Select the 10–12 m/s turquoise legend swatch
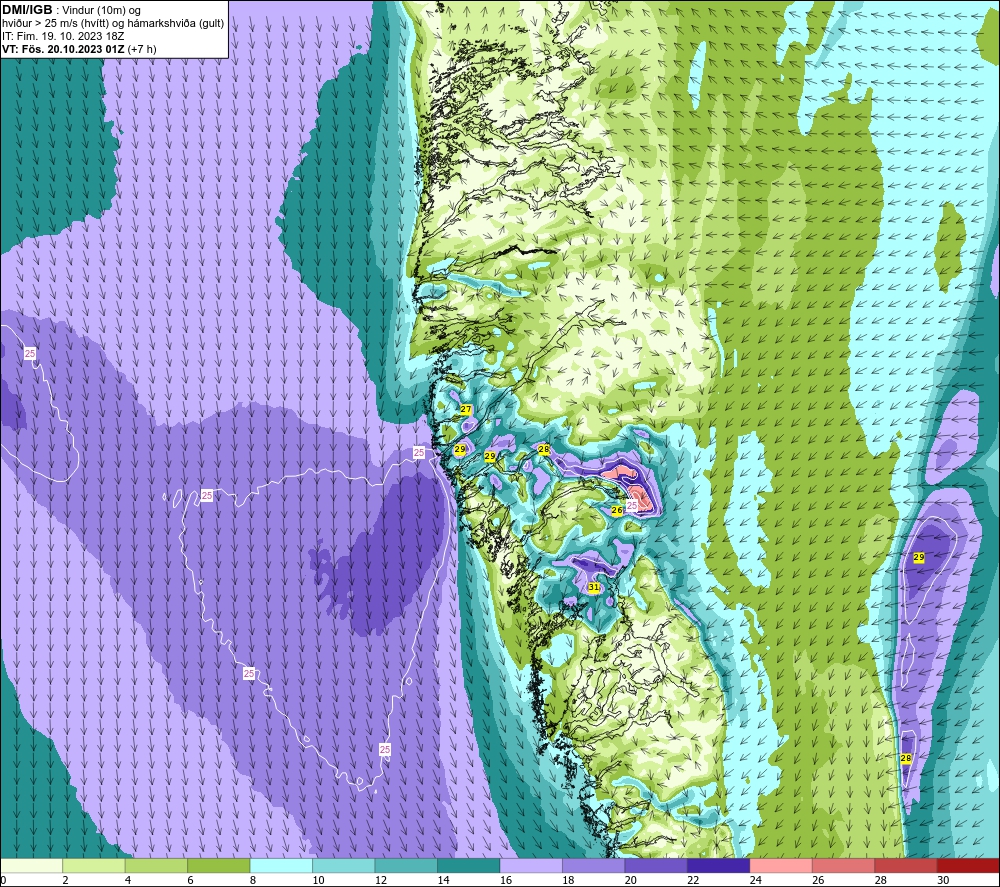This screenshot has height=887, width=1000. click(344, 865)
